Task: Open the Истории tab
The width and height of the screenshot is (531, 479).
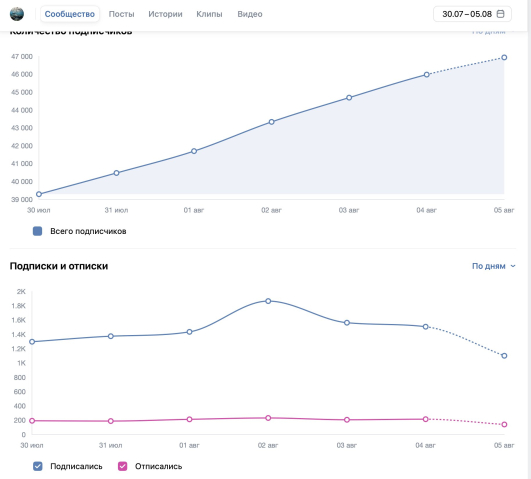Action: 165,14
